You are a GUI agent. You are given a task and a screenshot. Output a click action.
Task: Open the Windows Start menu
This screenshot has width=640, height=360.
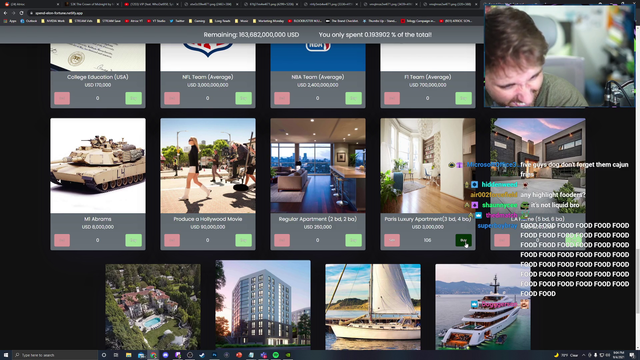[6, 355]
